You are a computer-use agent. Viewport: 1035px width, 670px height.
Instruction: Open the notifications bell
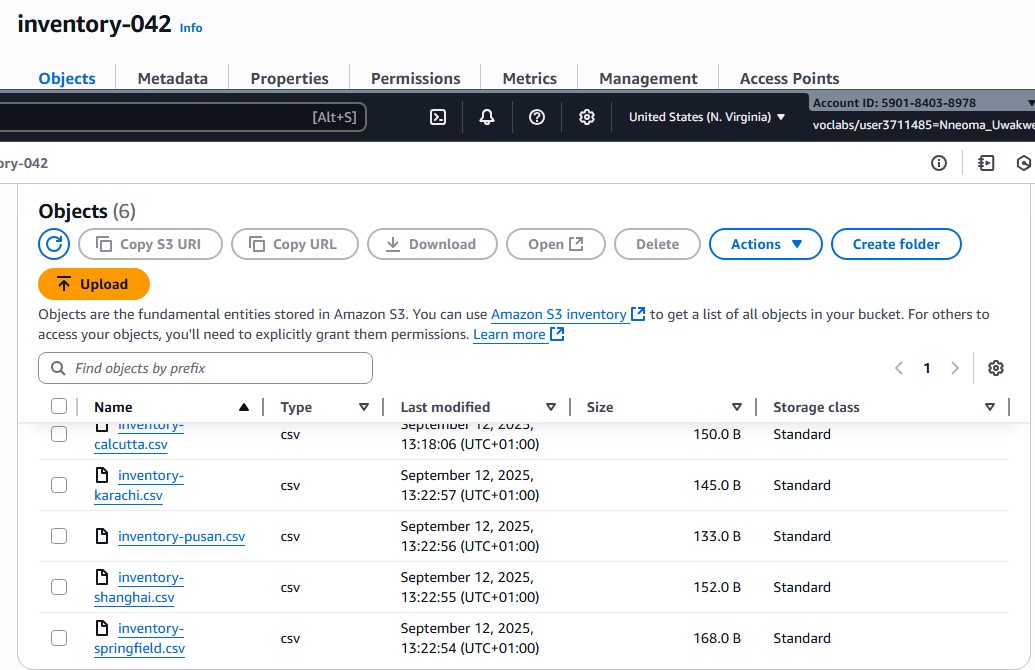pyautogui.click(x=487, y=117)
